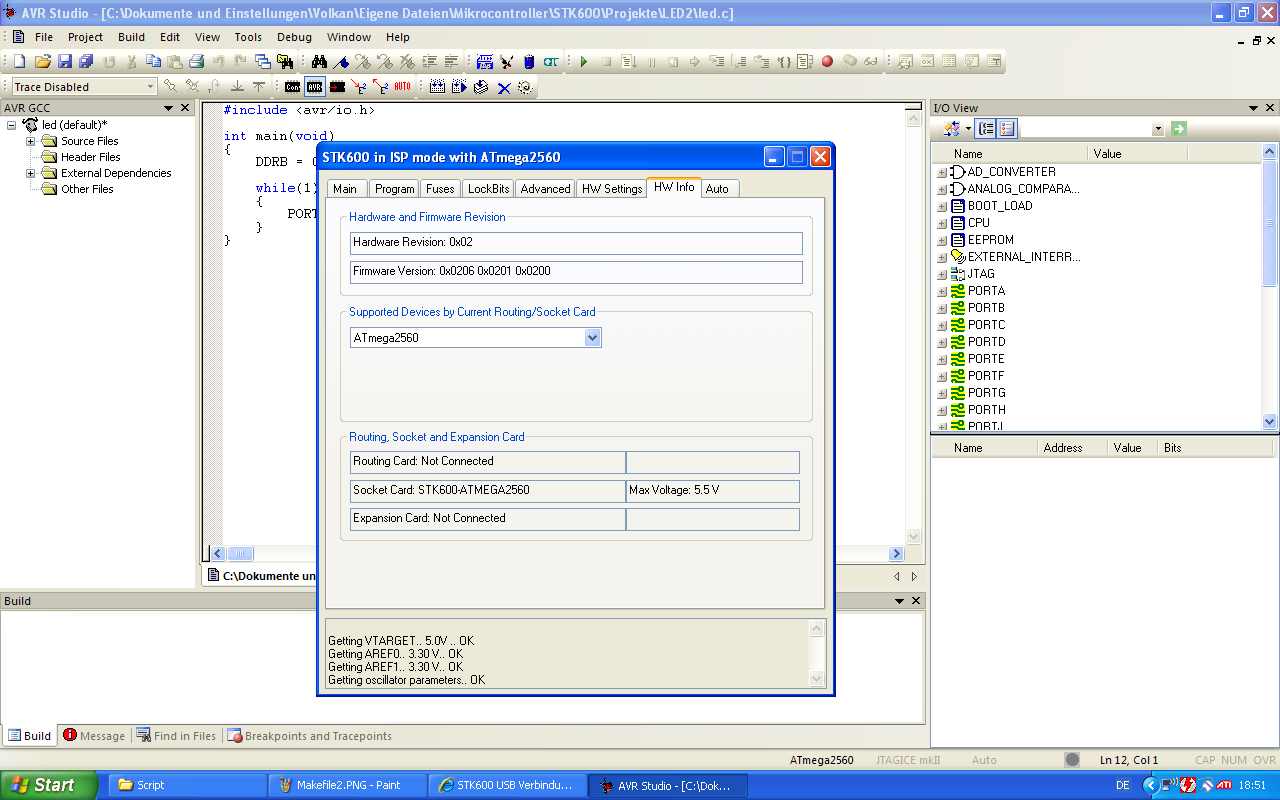Click the tree view icon in I/O View toolbar
Viewport: 1280px width, 800px height.
[x=986, y=128]
